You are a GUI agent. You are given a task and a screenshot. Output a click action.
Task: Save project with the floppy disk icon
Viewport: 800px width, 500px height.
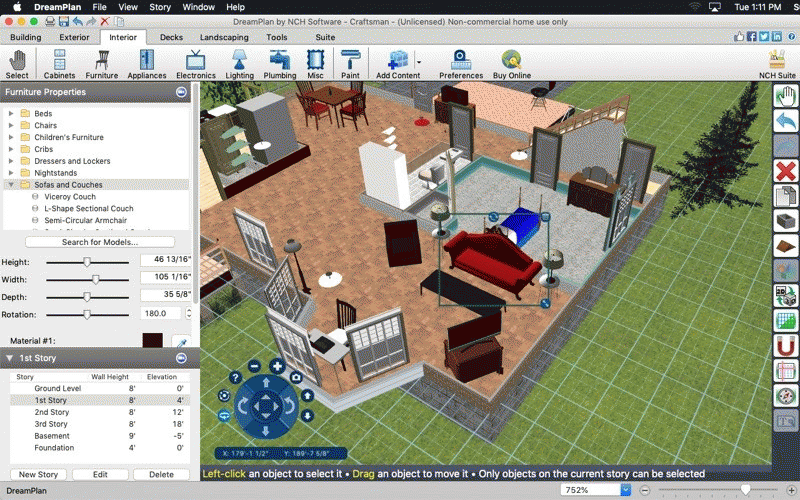64,21
